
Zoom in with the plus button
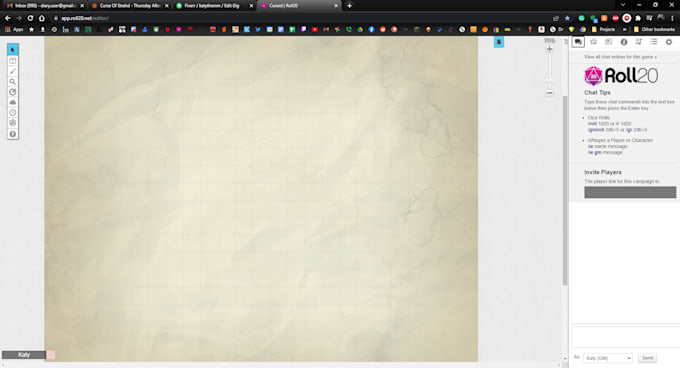549,49
